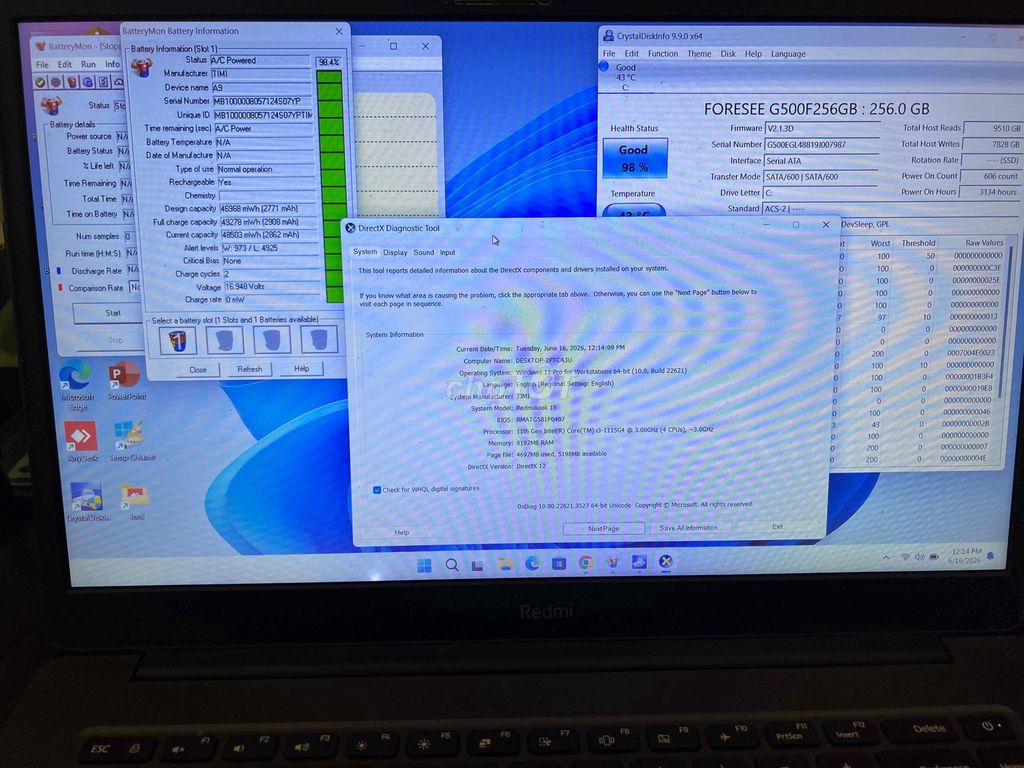This screenshot has width=1024, height=768.
Task: Click Firmware field V2.1.3D in CrystalDiskInfo
Action: point(822,129)
